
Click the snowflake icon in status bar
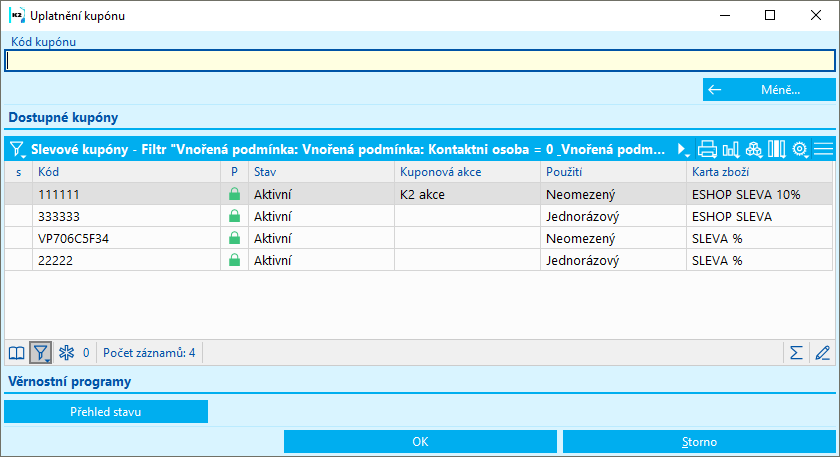click(66, 353)
